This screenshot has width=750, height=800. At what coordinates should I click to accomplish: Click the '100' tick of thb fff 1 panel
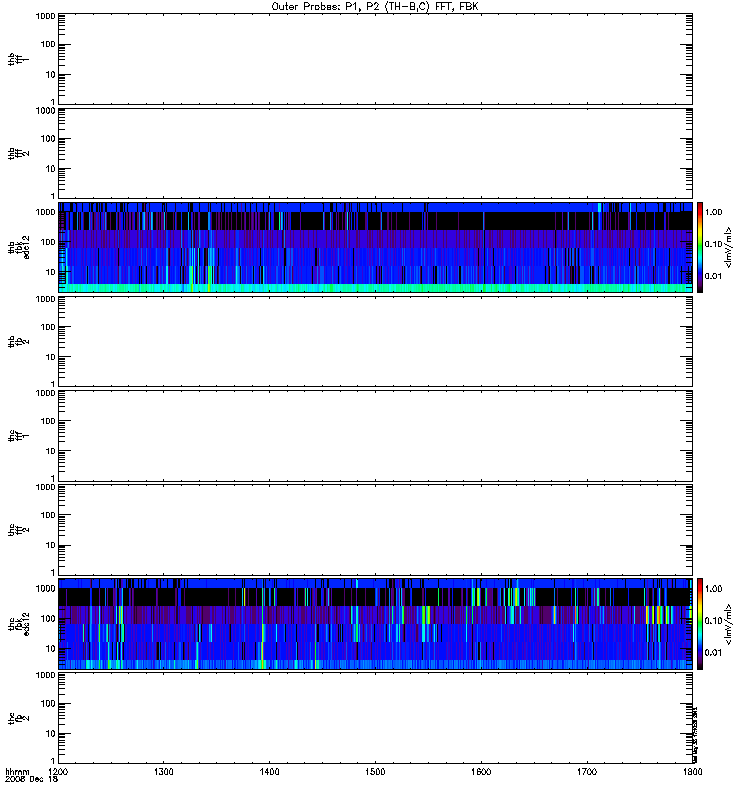click(48, 44)
